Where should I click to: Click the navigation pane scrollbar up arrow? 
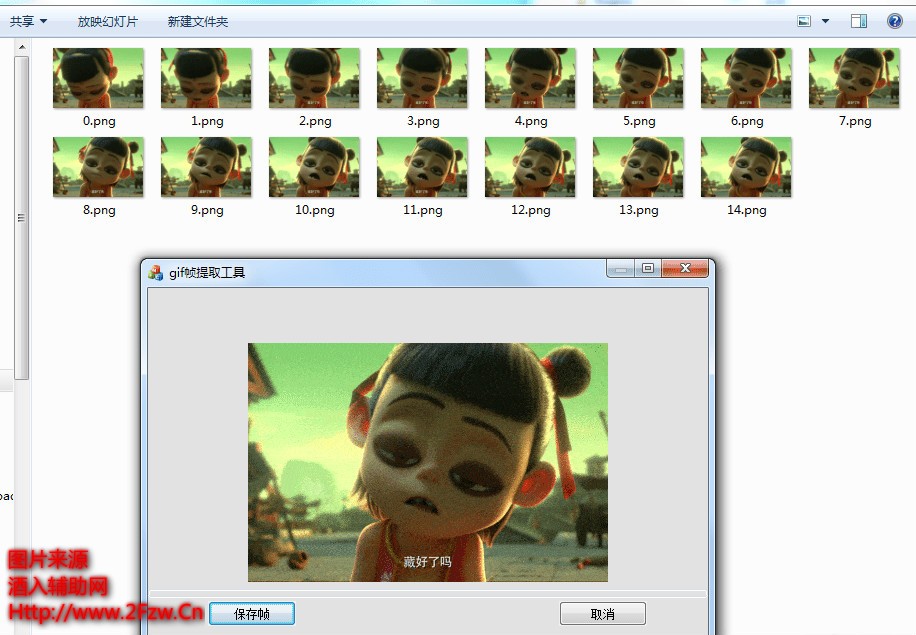[x=22, y=47]
